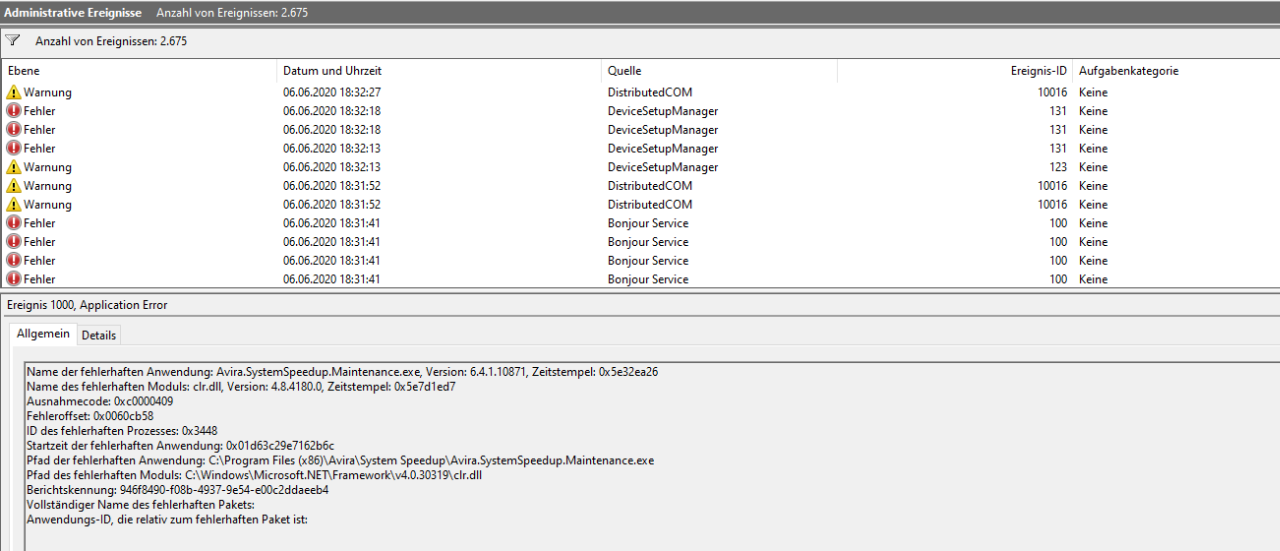
Task: Open the Allgemein tab
Action: pyautogui.click(x=43, y=334)
